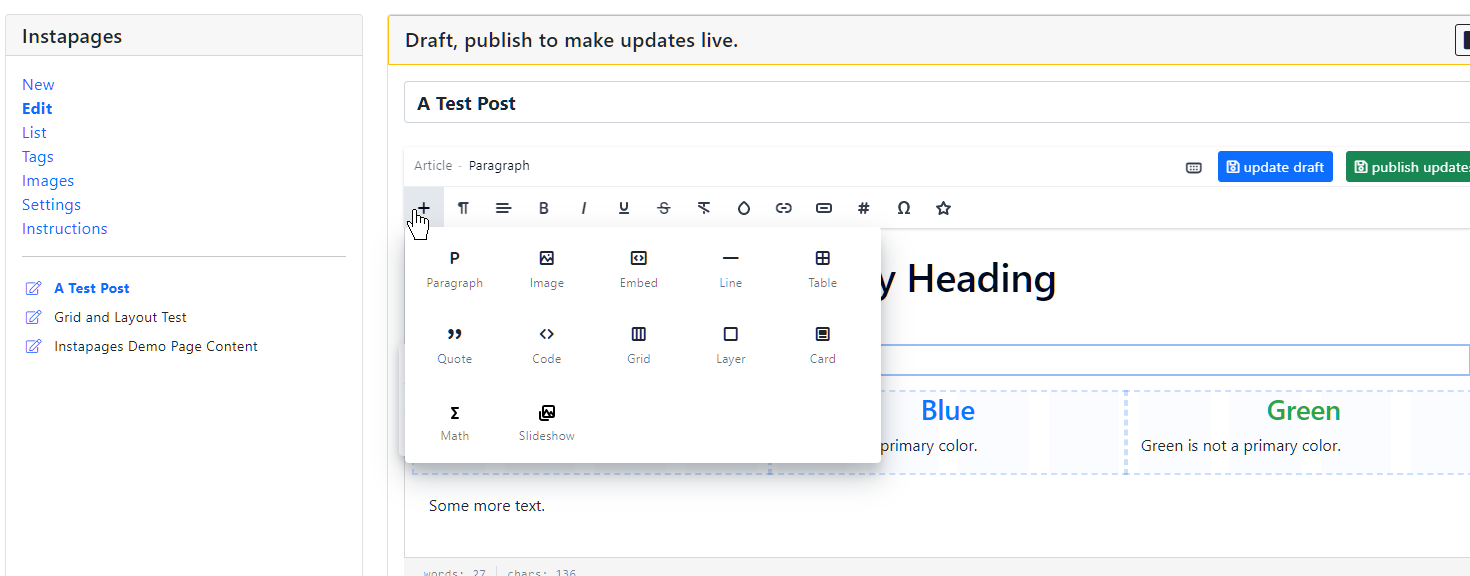Add a Card block
The image size is (1470, 576).
822,345
